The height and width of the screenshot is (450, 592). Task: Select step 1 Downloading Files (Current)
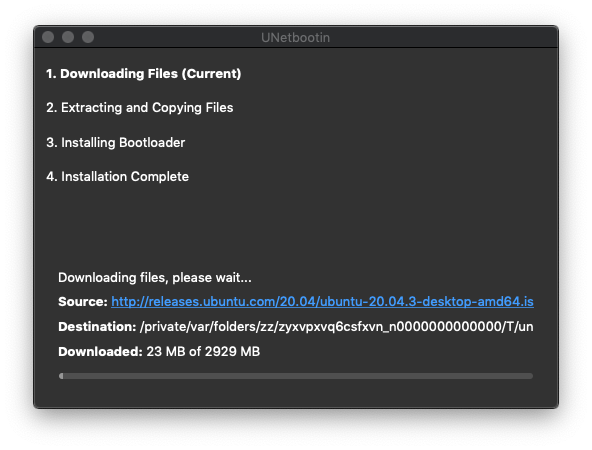tap(143, 74)
